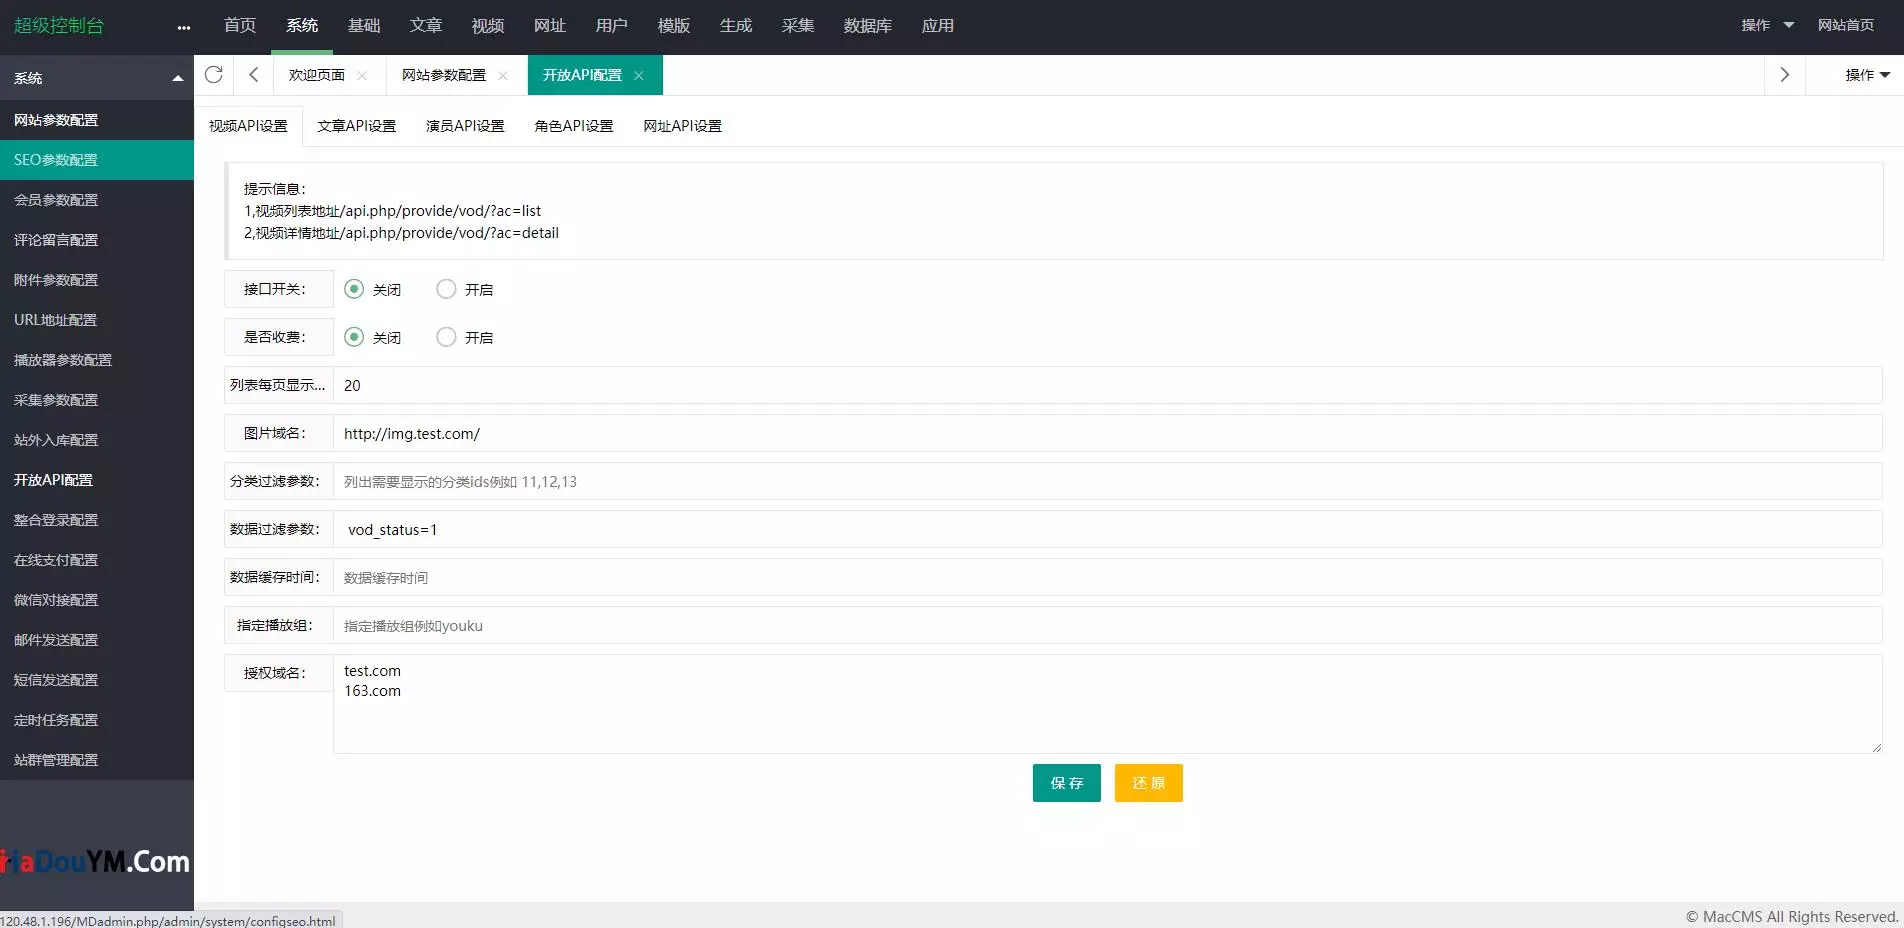Select 关闭 radio for 接口开关
The image size is (1904, 928).
coord(354,289)
